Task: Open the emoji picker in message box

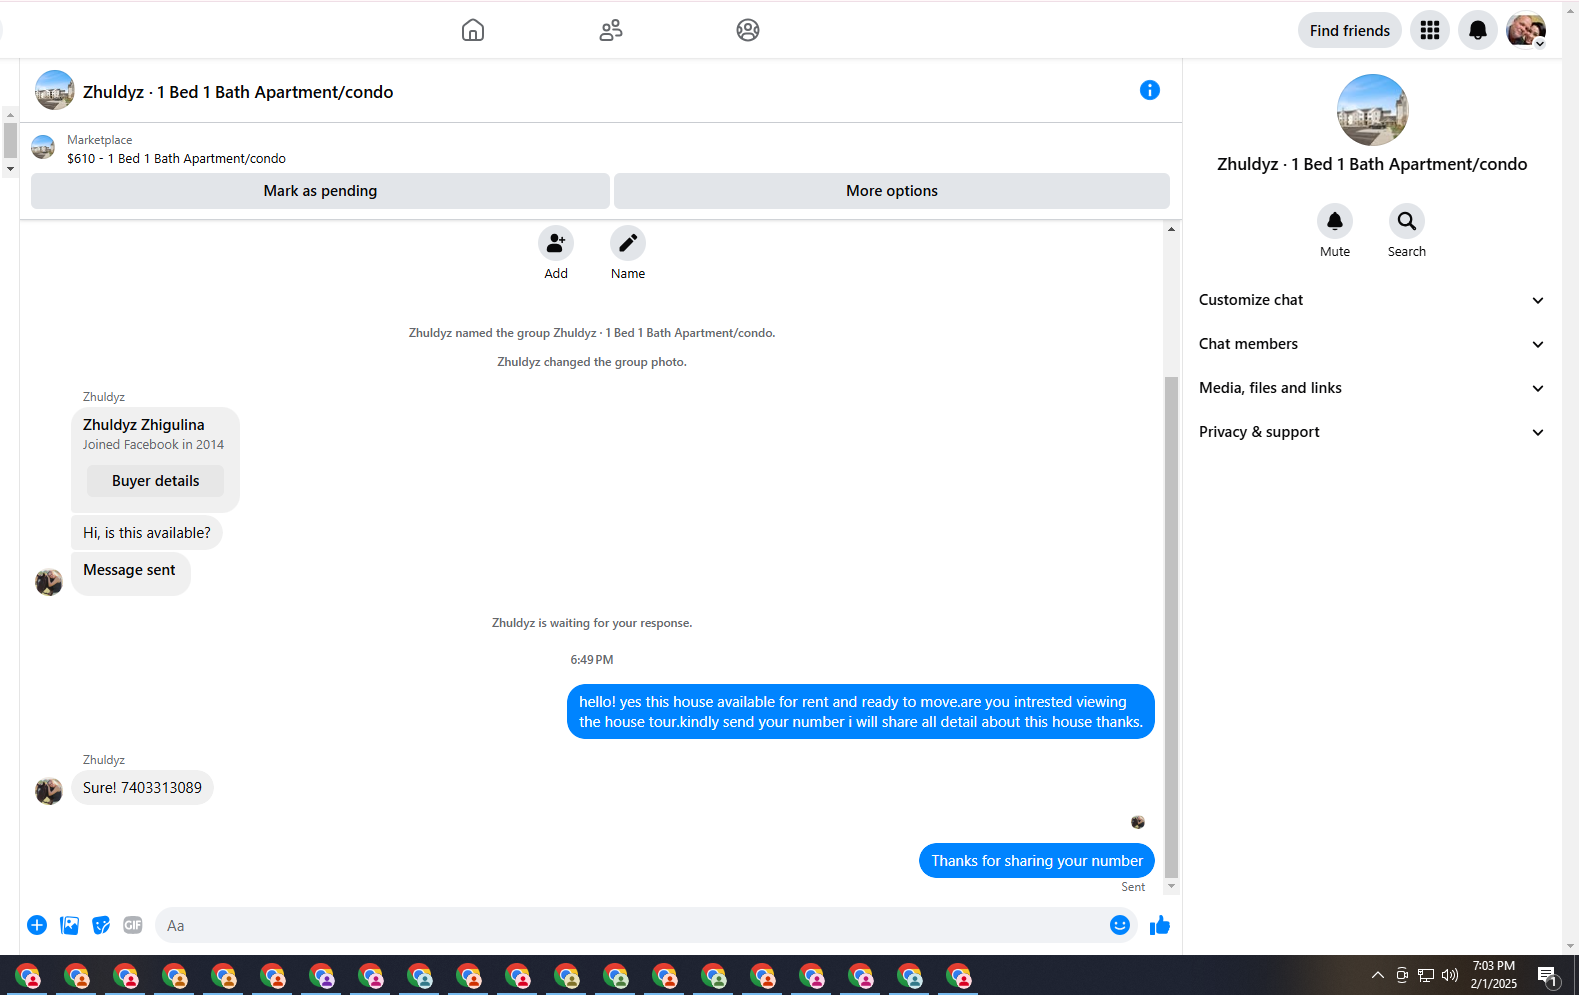Action: 1120,925
